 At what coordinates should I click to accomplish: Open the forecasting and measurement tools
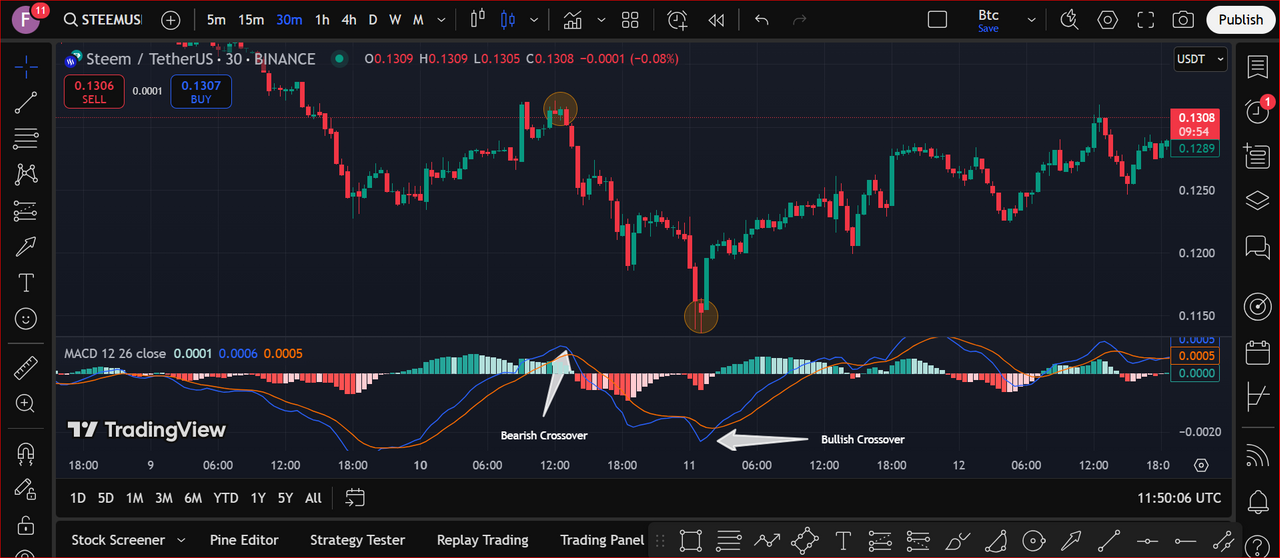tap(26, 211)
